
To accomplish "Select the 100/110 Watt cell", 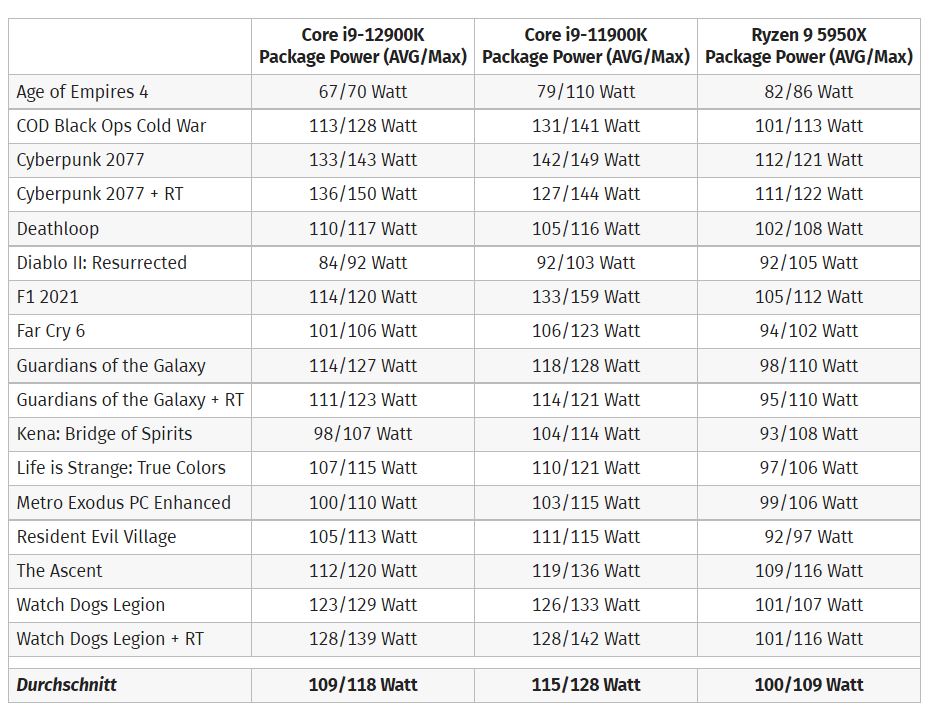I will pos(363,503).
